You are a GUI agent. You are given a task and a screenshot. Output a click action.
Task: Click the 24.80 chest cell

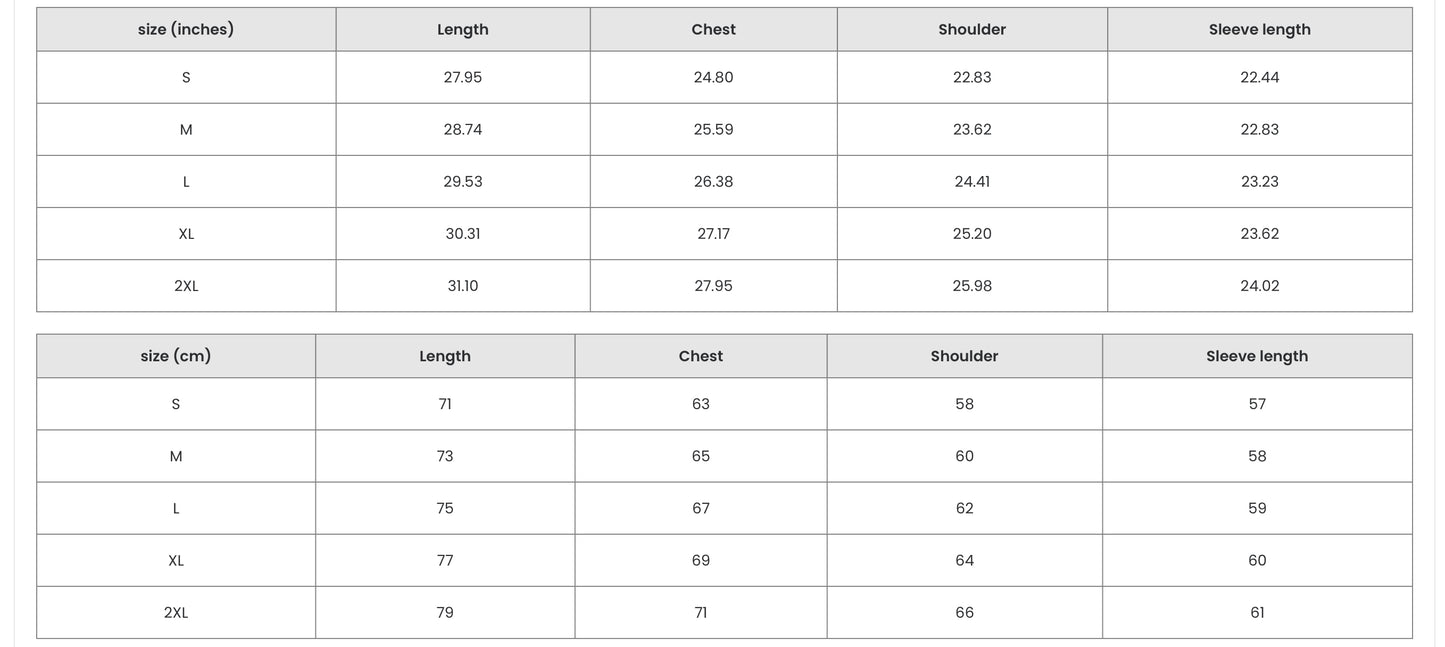point(713,78)
